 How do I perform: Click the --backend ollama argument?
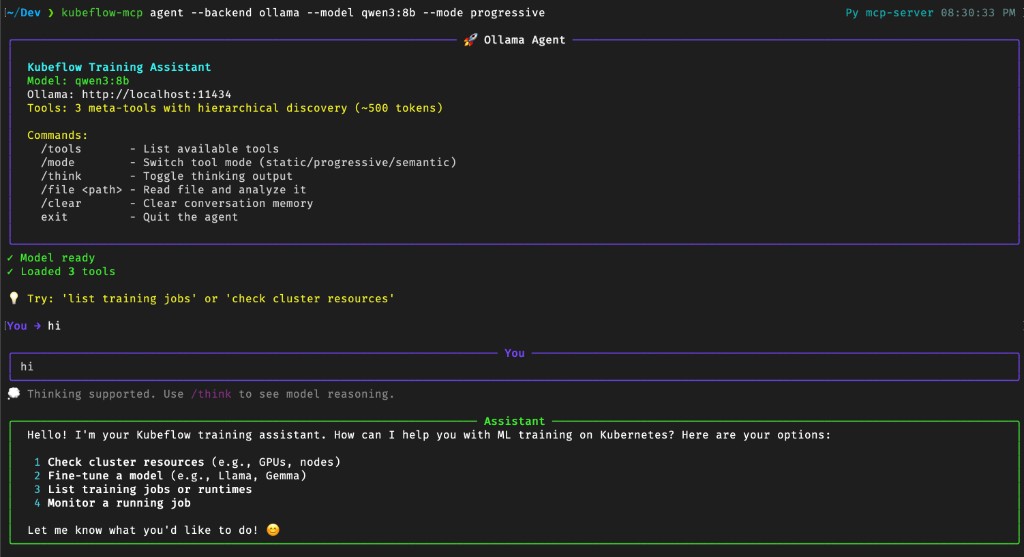[245, 12]
